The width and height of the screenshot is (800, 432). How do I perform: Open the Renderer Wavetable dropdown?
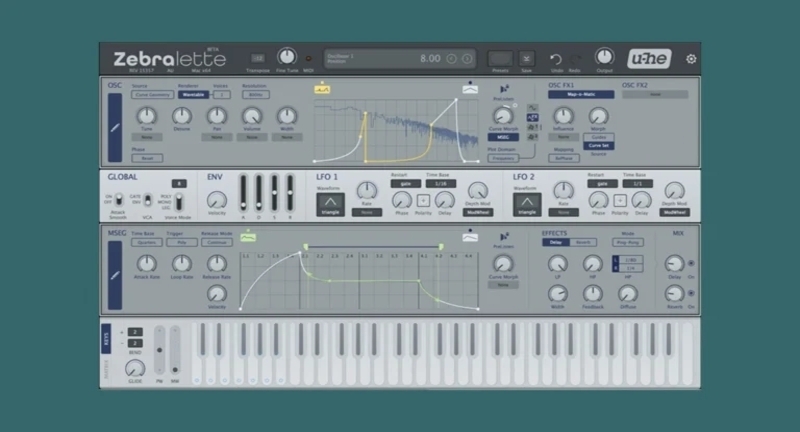[x=193, y=95]
